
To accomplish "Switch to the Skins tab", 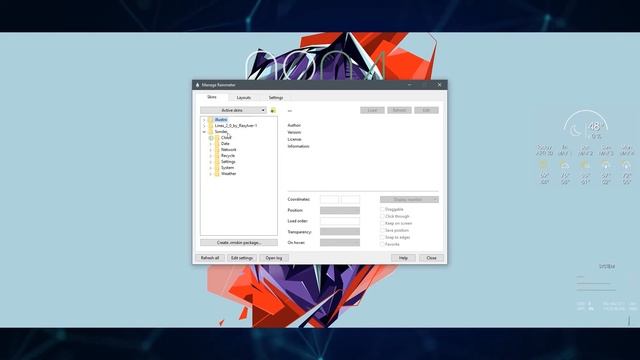I will coord(212,97).
